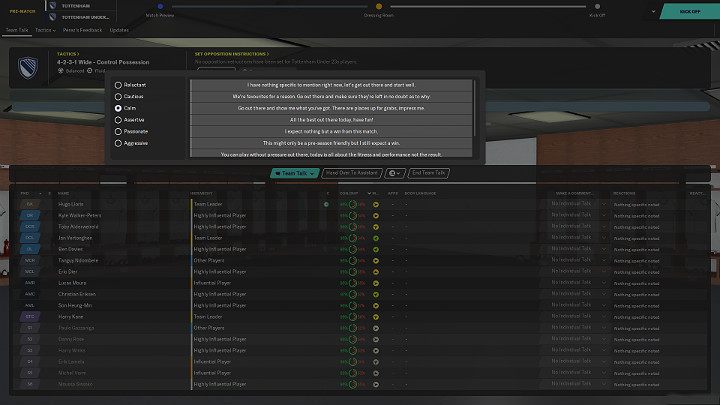Viewport: 720px width, 405px height.
Task: Choose the 'All the best out there today' talk
Action: 331,120
